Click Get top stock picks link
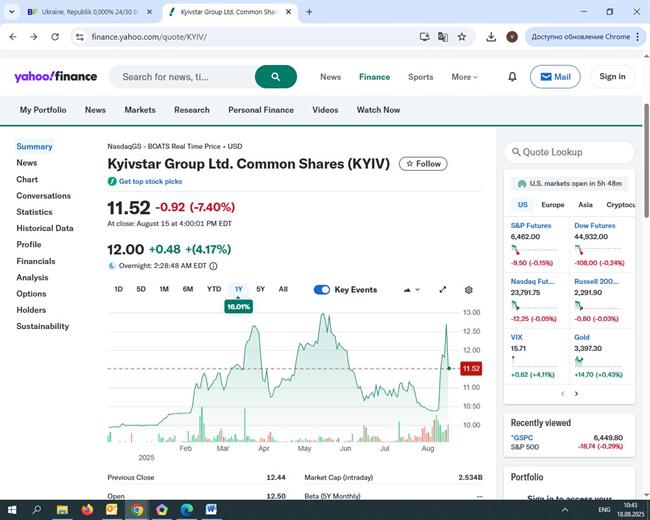Viewport: 650px width, 520px height. click(150, 181)
